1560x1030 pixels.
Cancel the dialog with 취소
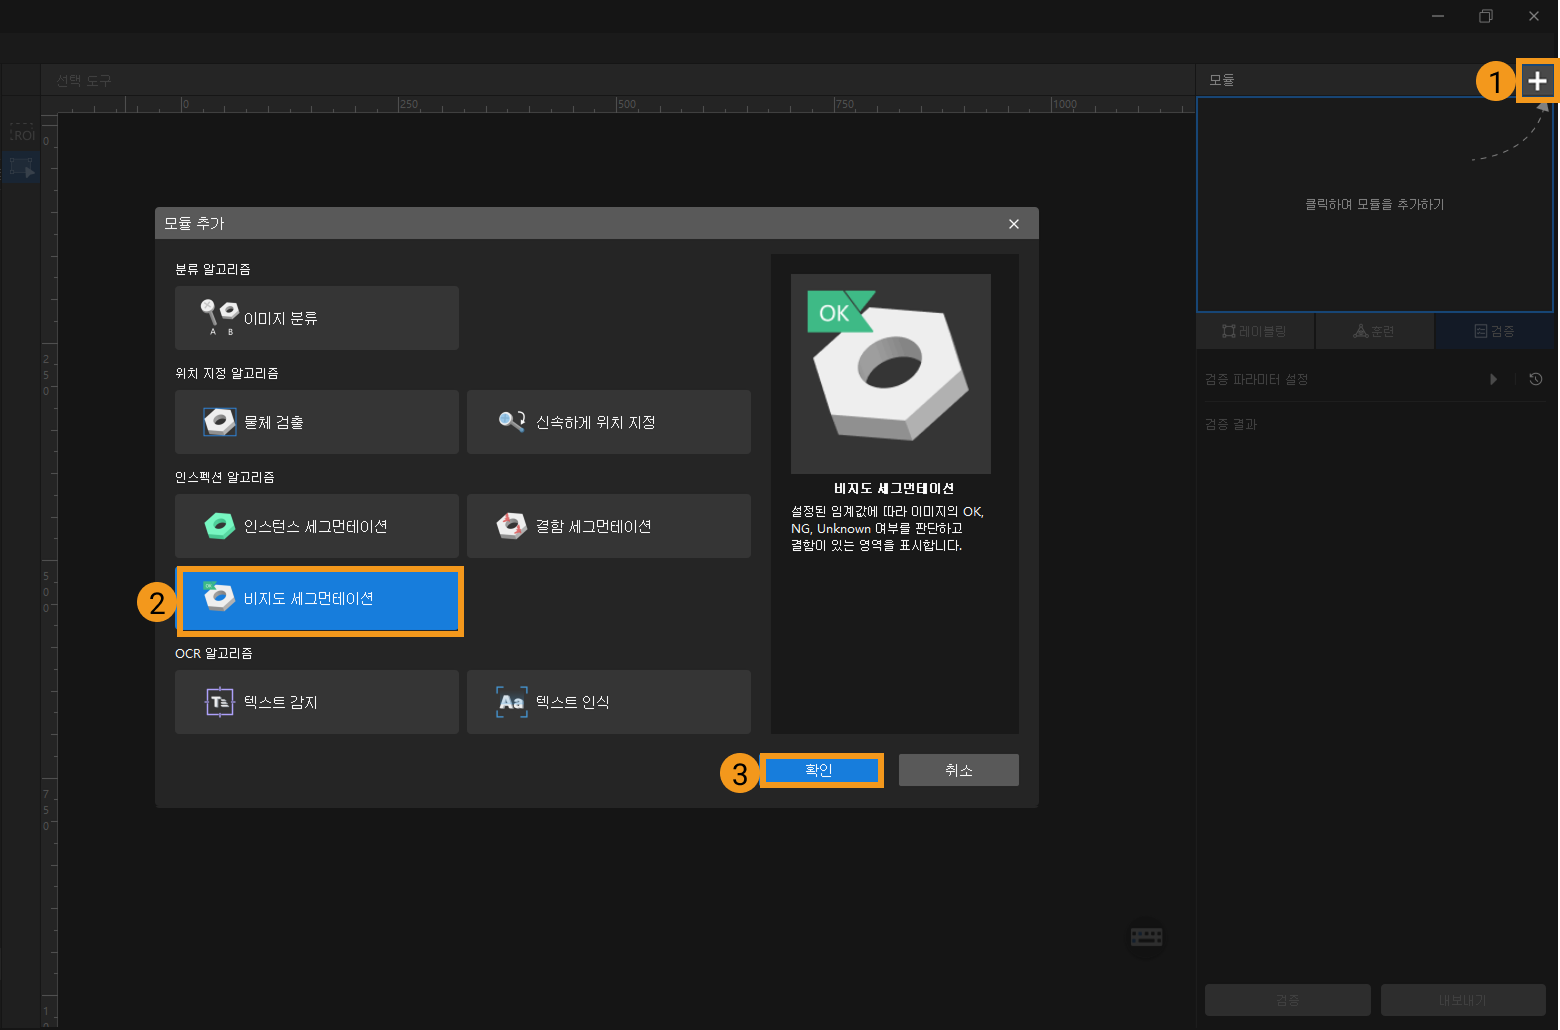click(959, 770)
